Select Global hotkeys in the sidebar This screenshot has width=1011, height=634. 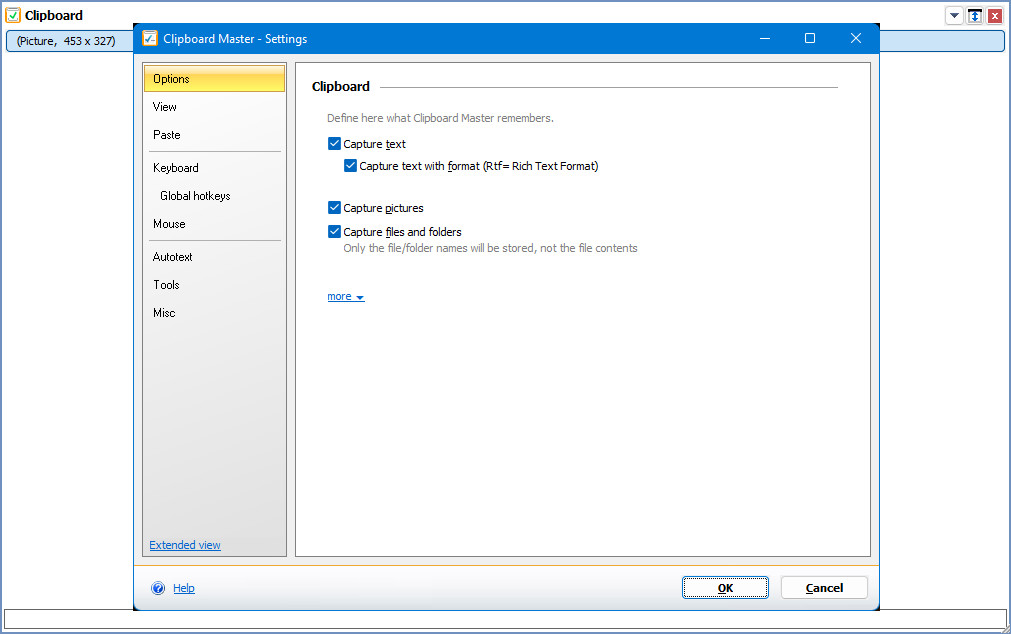(x=214, y=196)
